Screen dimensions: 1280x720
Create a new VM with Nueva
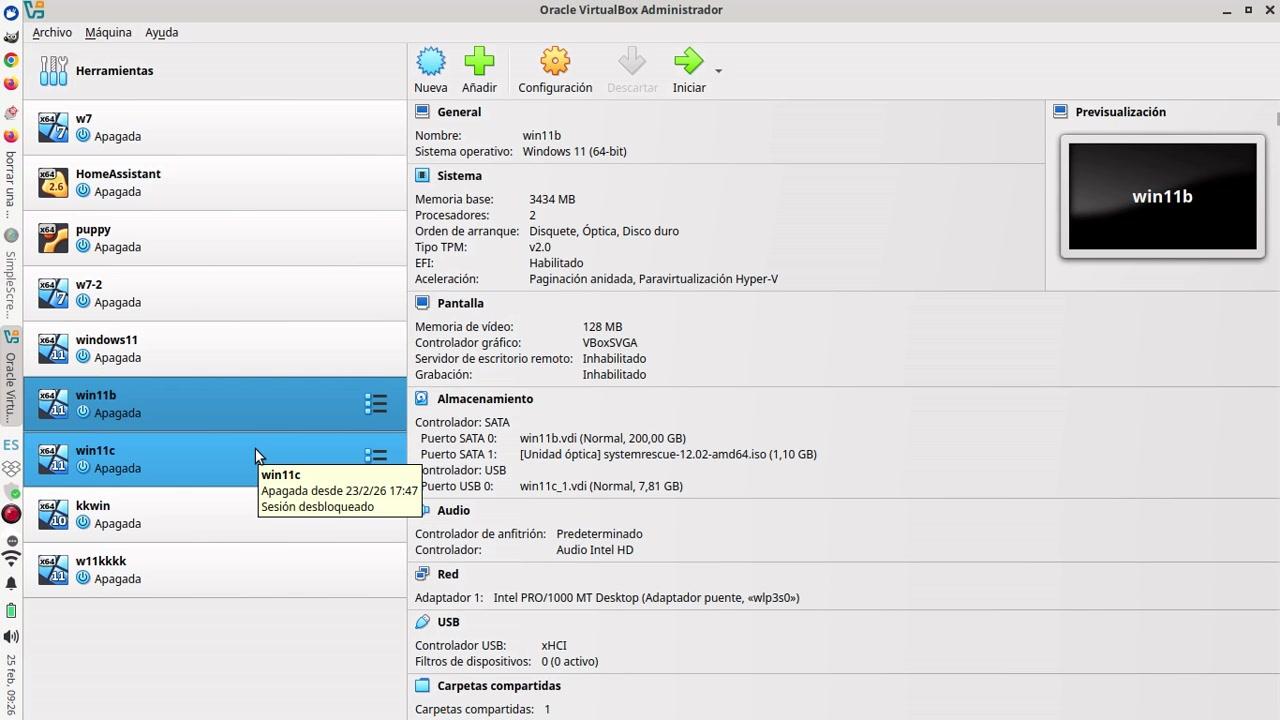click(431, 70)
